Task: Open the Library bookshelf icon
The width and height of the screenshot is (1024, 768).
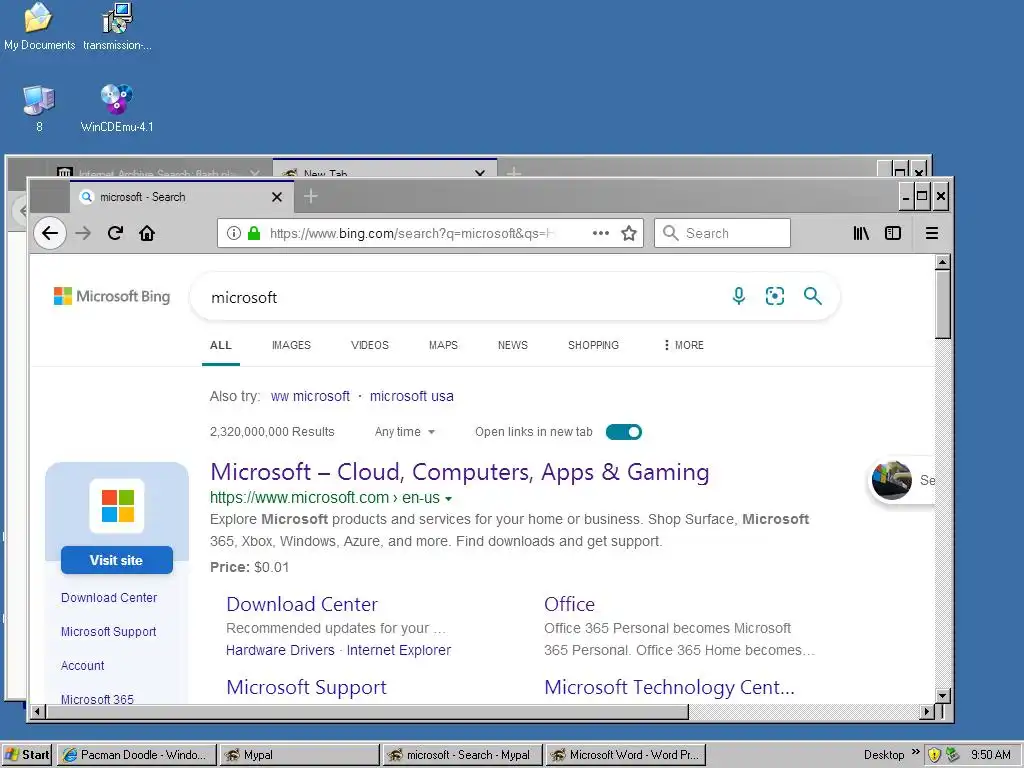Action: pos(861,233)
